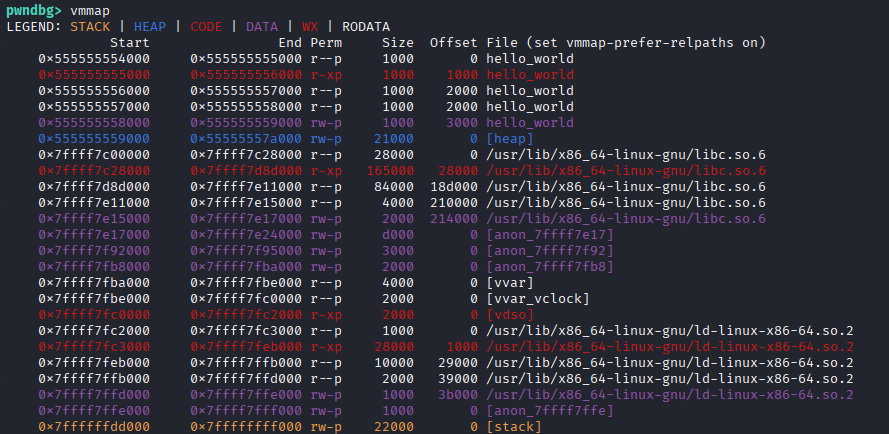Click the r-xp permission on vdso row
889x434 pixels.
tap(326, 314)
